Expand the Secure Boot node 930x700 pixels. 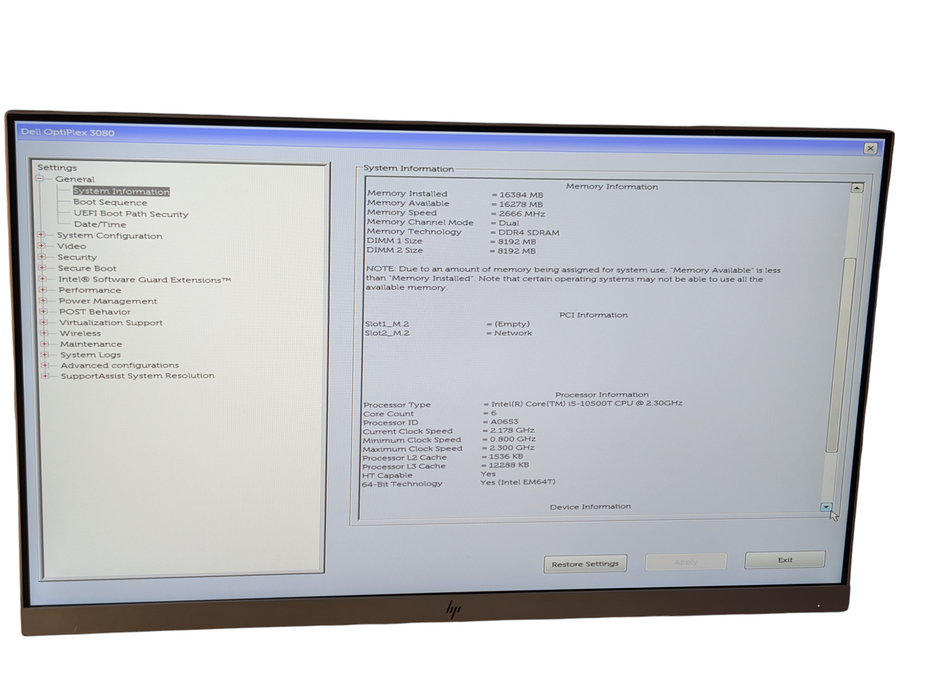[x=42, y=268]
